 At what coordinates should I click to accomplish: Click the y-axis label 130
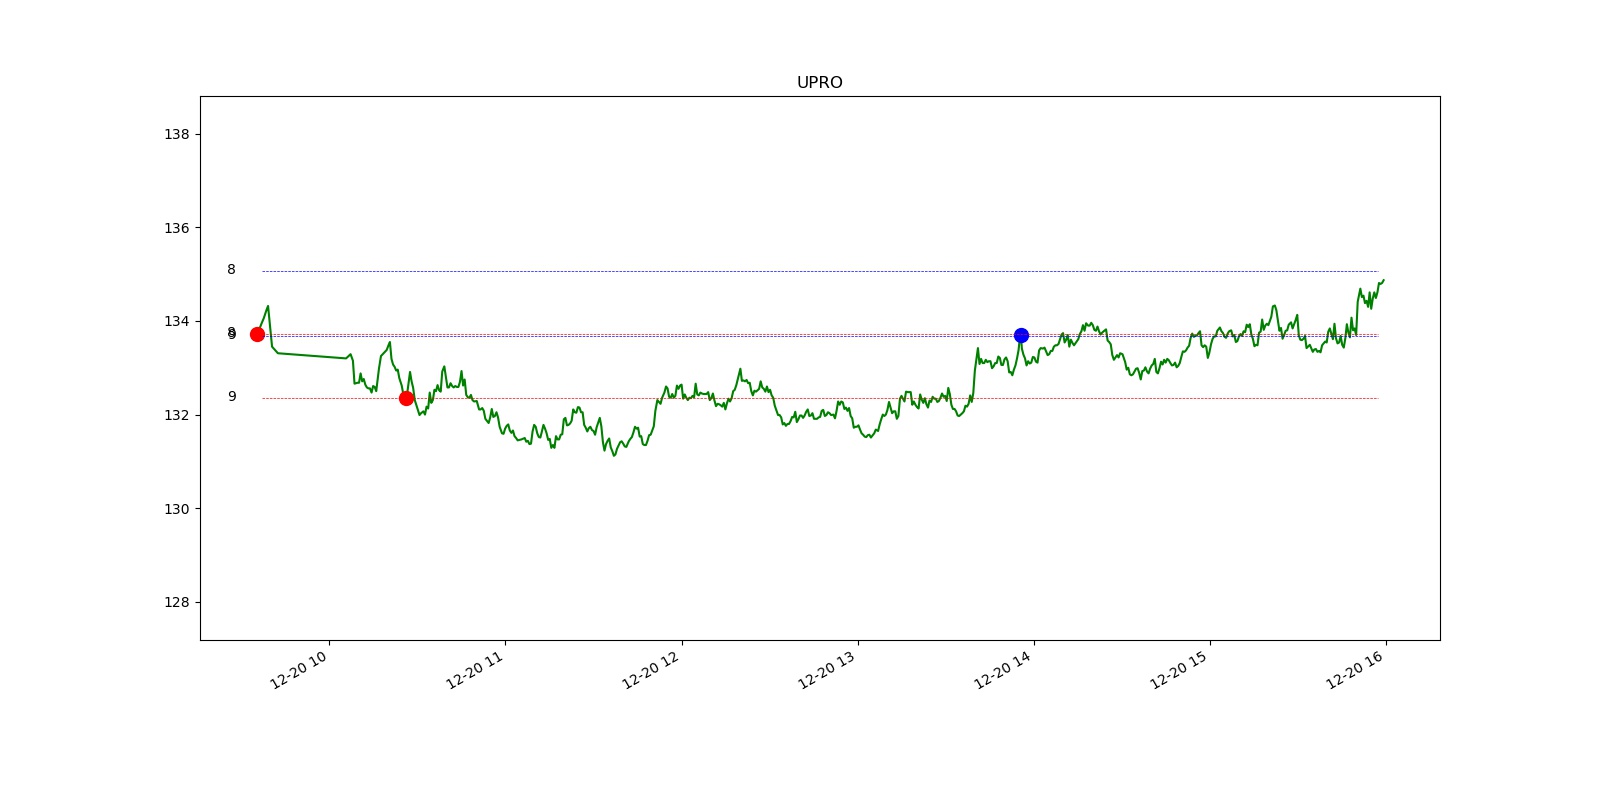(x=176, y=509)
